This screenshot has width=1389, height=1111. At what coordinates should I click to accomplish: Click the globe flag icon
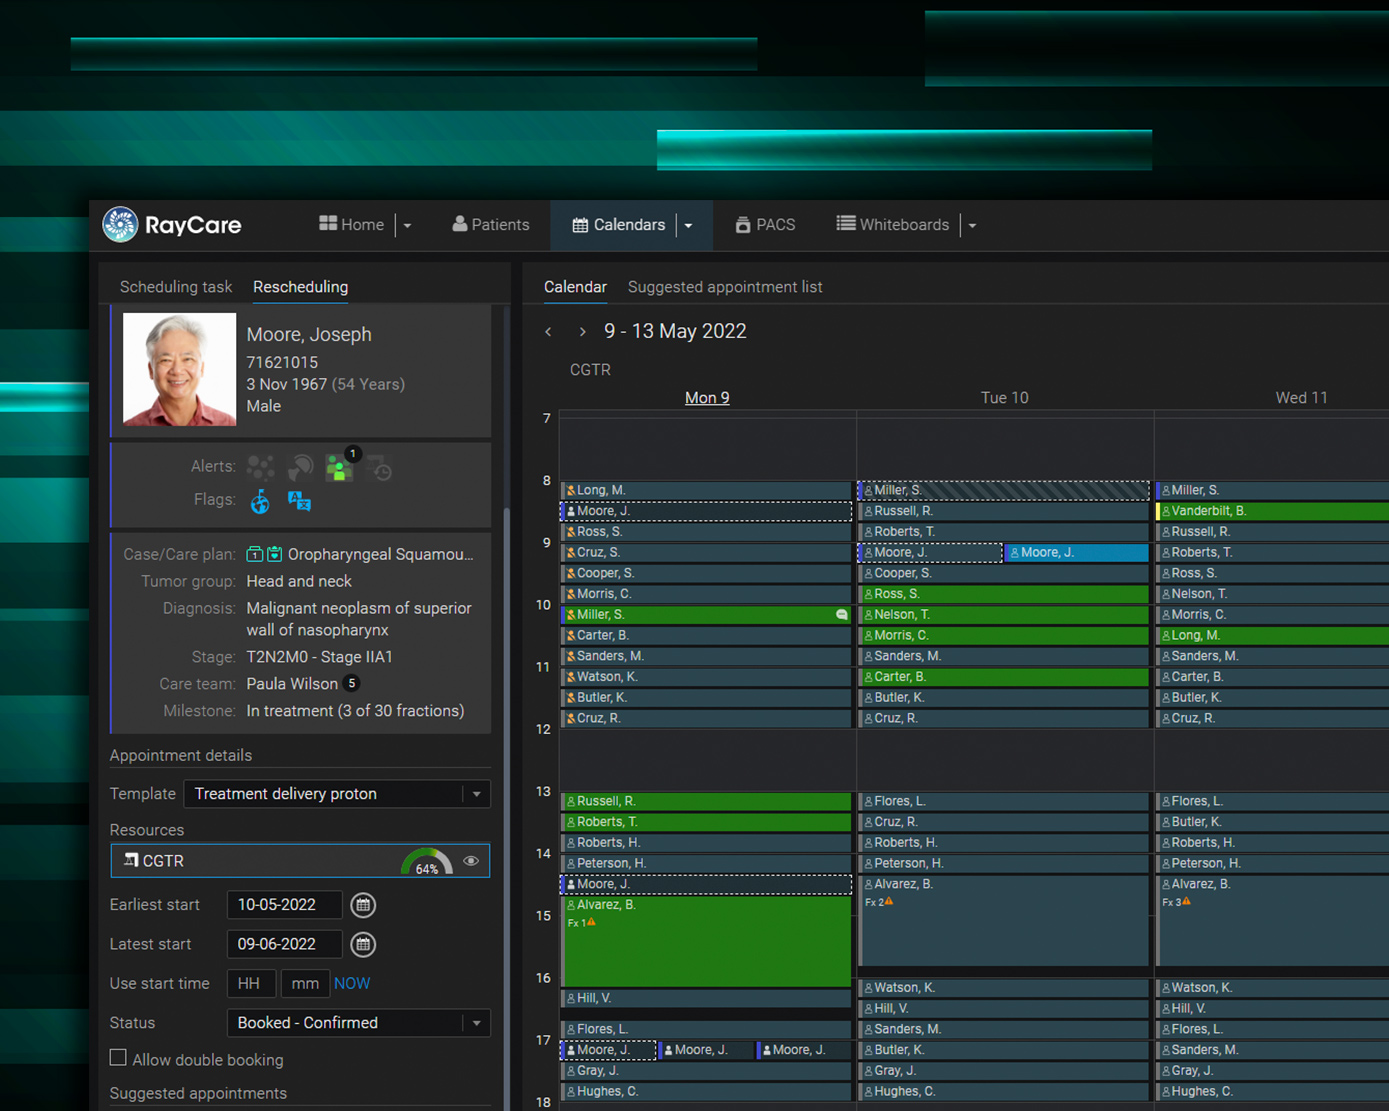pos(260,501)
